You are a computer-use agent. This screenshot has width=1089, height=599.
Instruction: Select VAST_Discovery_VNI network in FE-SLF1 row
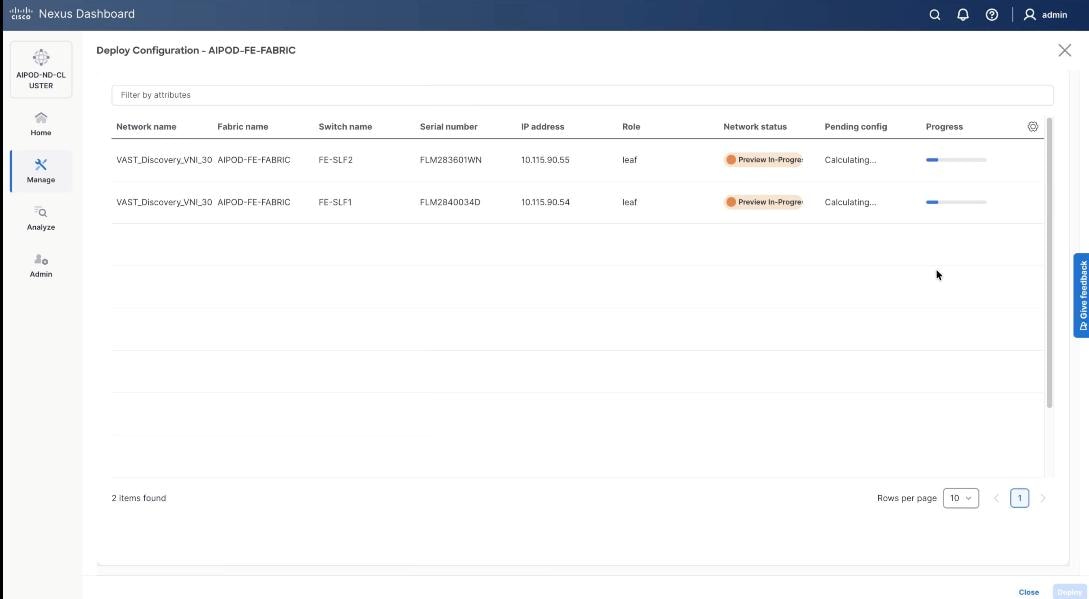coord(164,202)
